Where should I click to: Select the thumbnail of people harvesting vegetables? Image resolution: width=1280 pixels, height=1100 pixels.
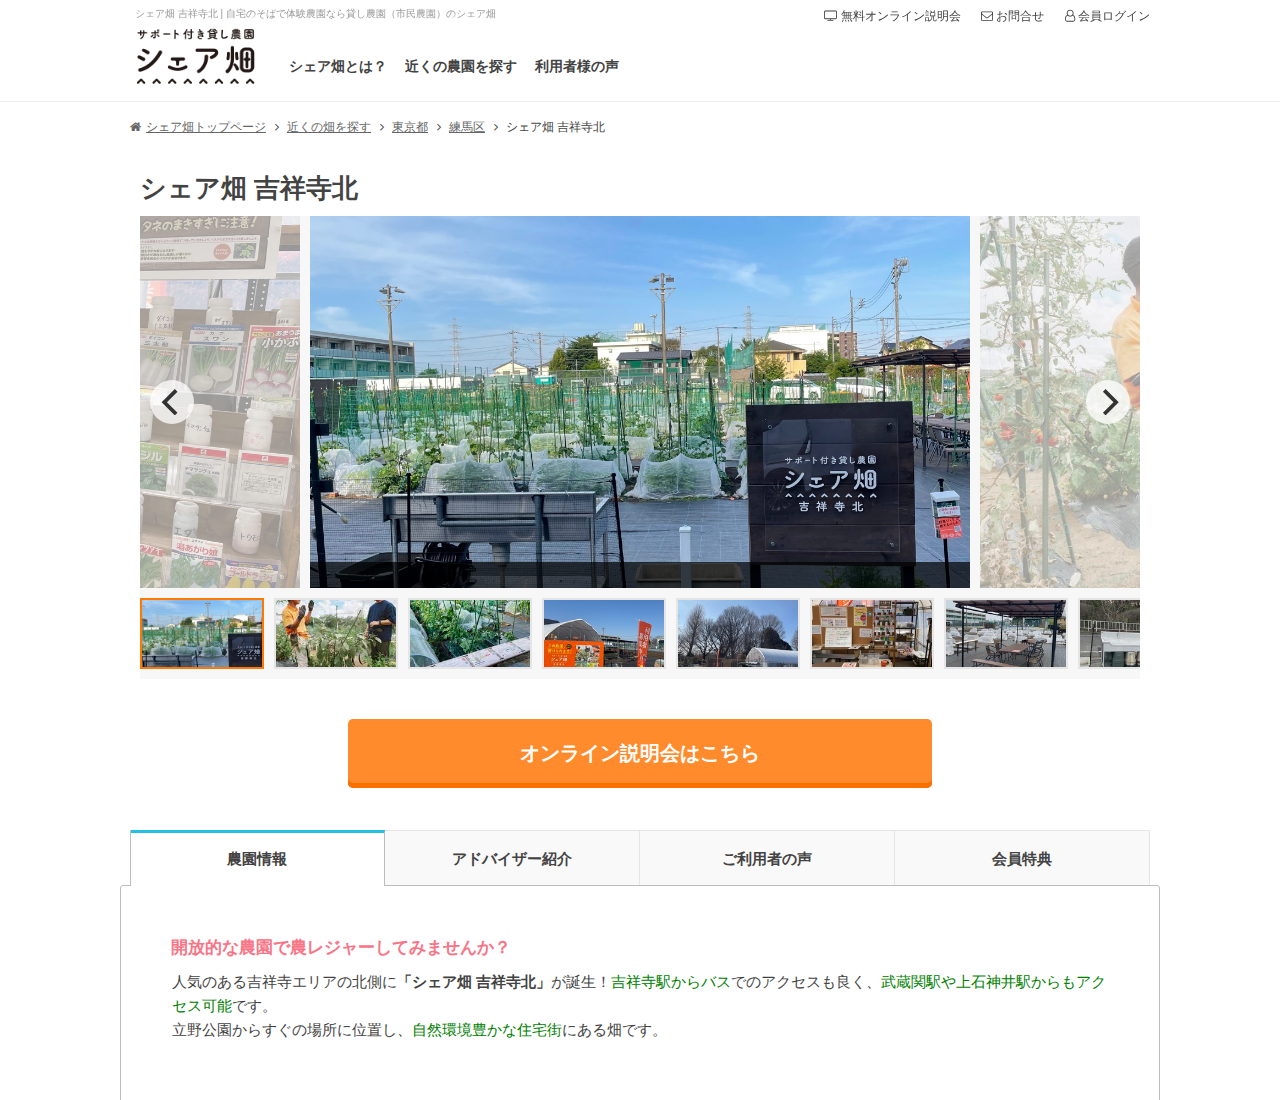[336, 633]
